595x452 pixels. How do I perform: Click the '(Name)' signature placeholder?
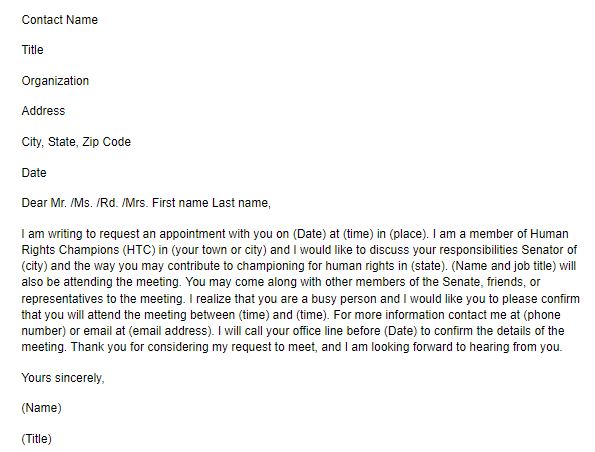tap(41, 408)
